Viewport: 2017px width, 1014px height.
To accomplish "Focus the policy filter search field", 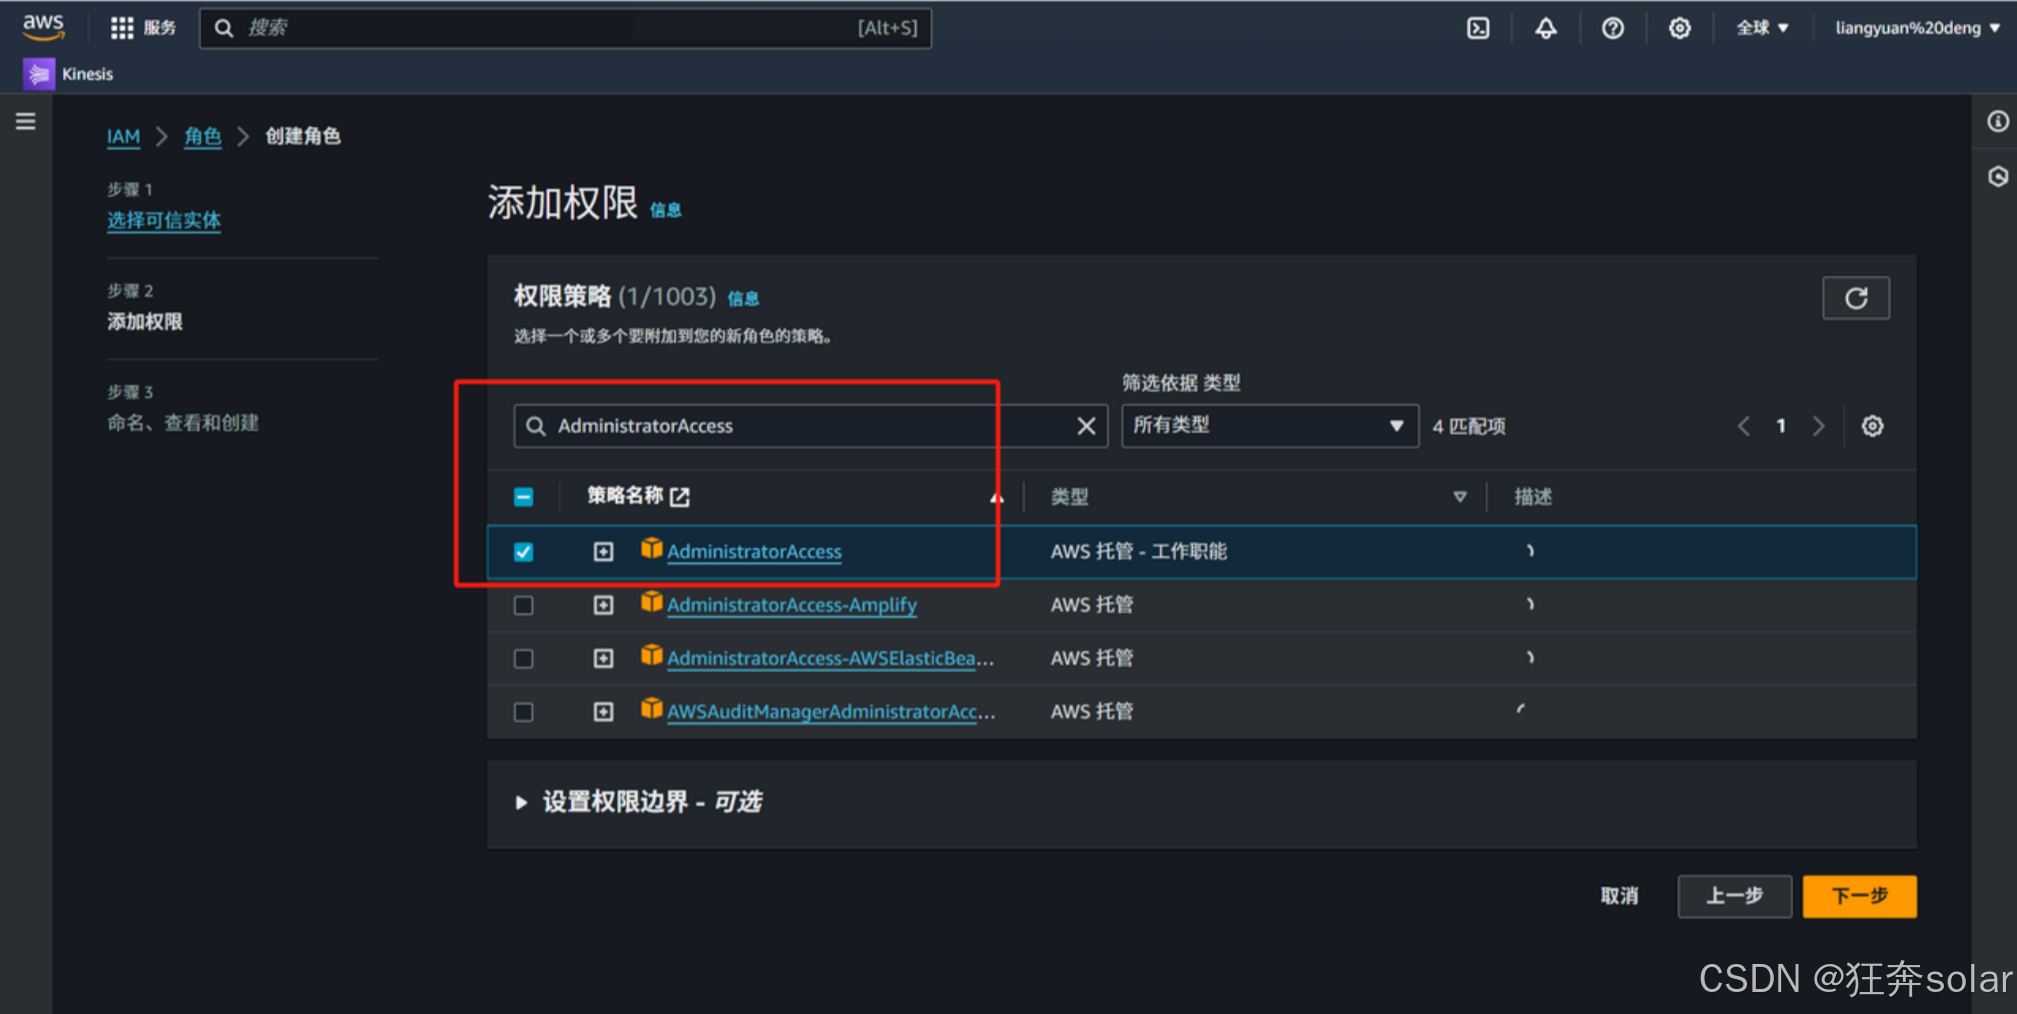I will pos(810,426).
